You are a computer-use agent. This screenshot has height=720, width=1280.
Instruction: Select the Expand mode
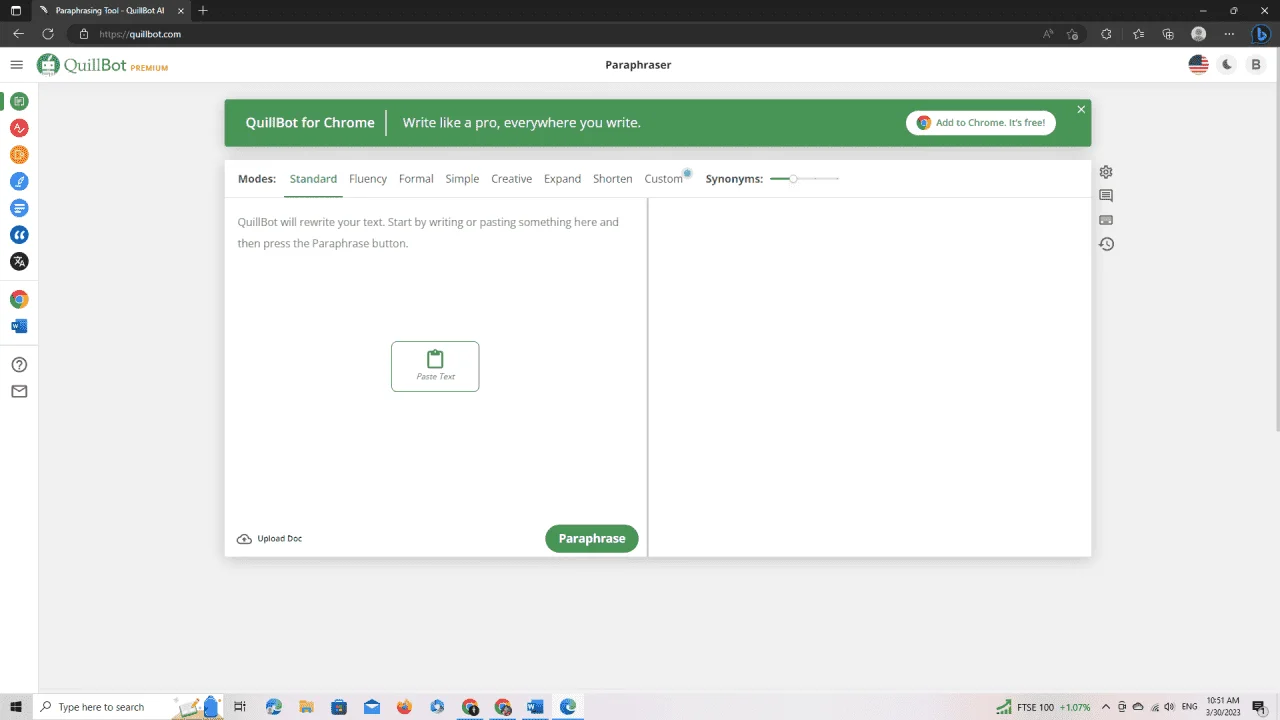point(562,179)
